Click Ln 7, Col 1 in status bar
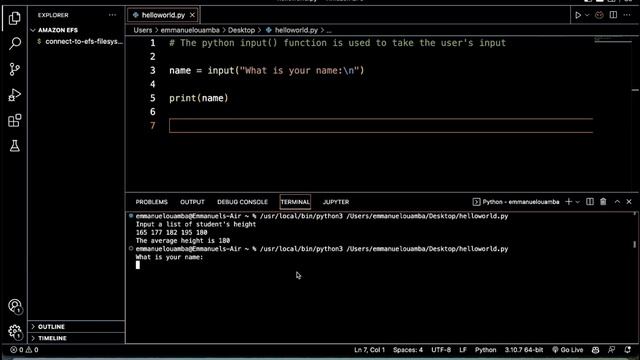The height and width of the screenshot is (360, 640). pos(369,350)
